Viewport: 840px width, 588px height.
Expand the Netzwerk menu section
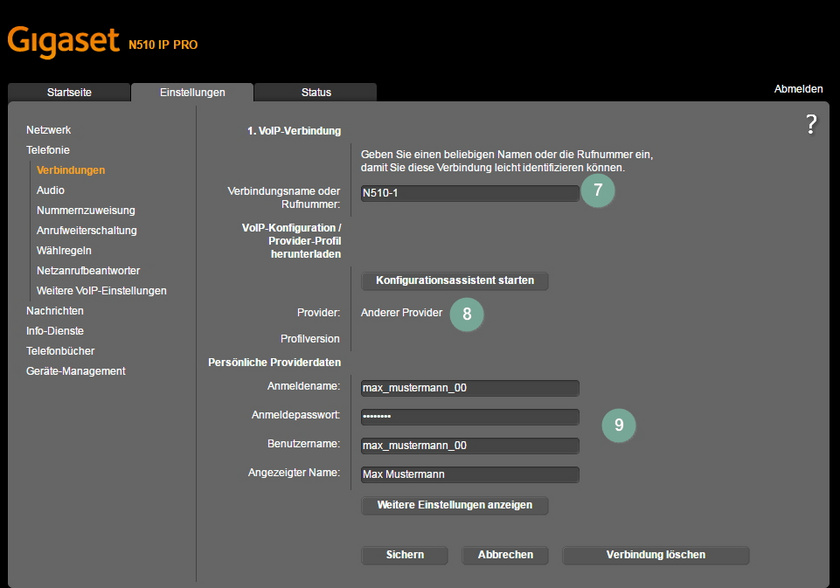tap(48, 130)
